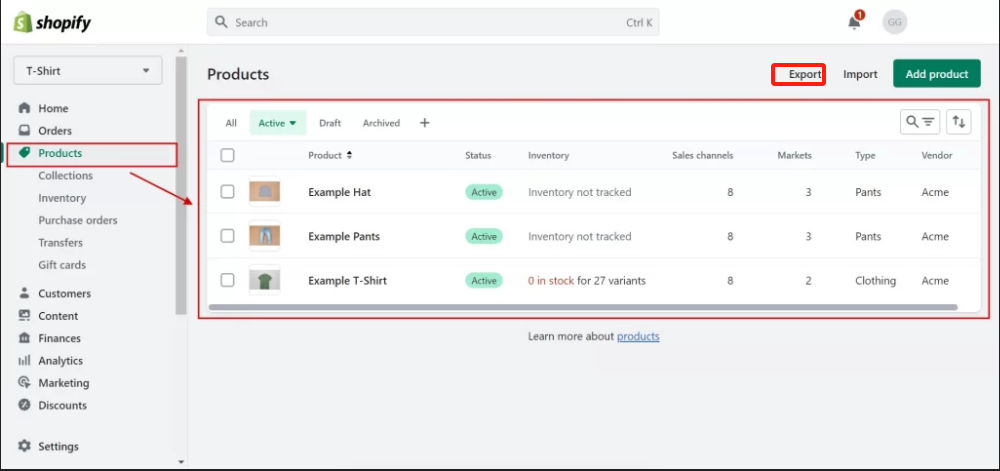
Task: Expand the Active tab dropdown arrow
Action: pyautogui.click(x=293, y=124)
